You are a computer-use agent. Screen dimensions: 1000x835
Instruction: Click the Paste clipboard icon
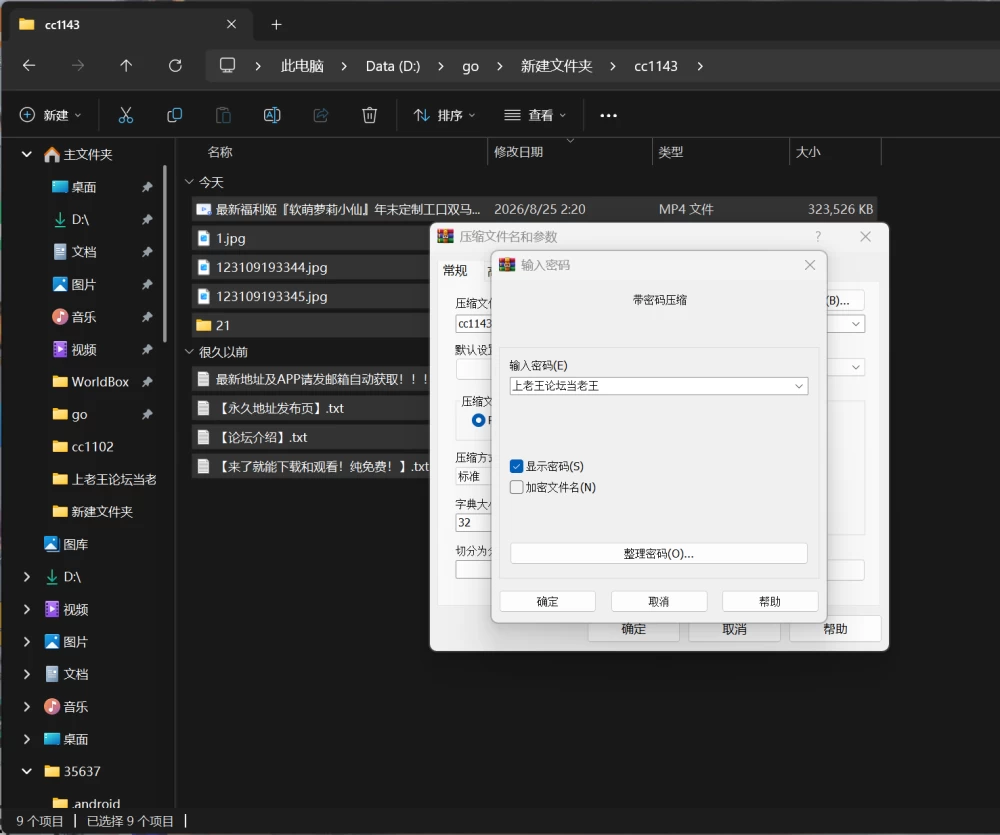pyautogui.click(x=223, y=115)
